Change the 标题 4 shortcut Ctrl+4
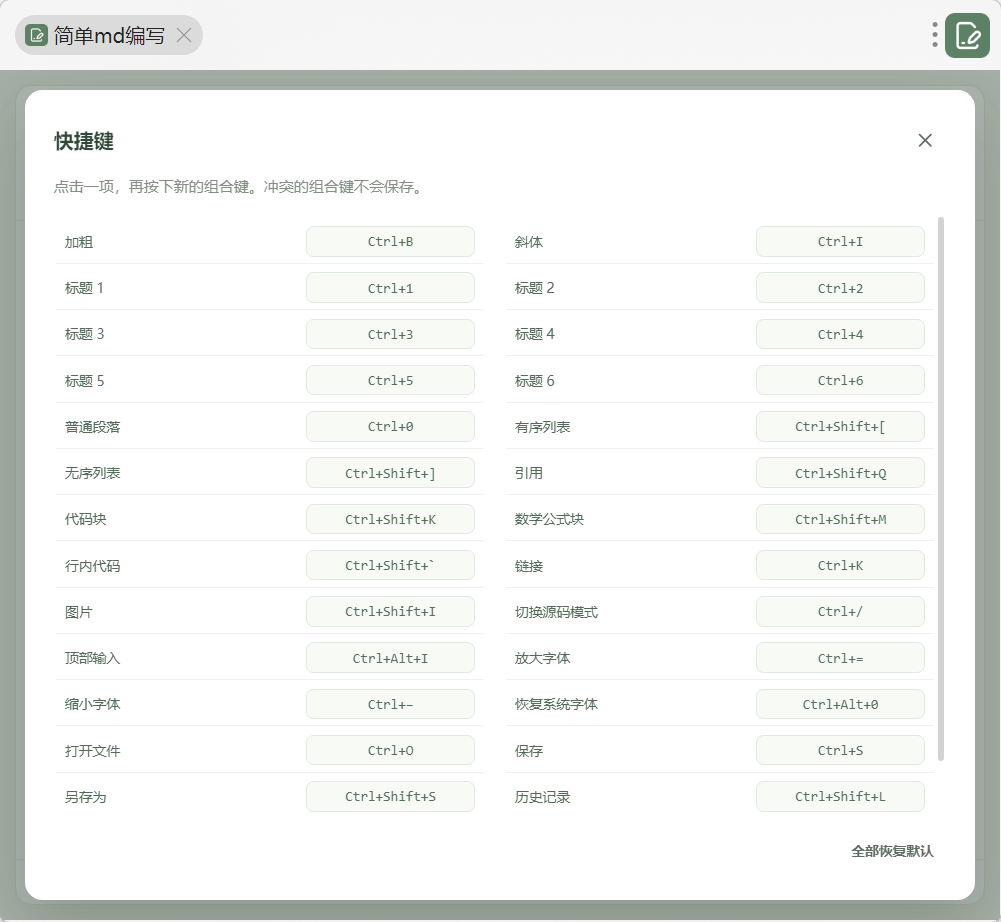 [x=840, y=334]
